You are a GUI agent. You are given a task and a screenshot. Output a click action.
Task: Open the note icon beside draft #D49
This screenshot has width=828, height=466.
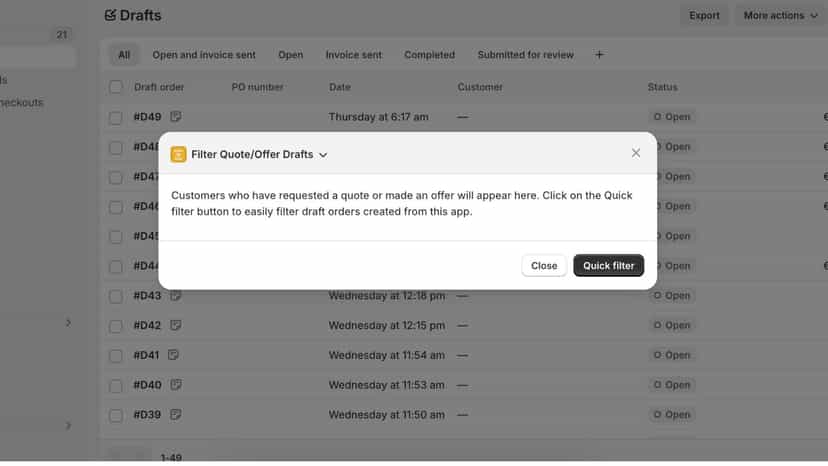tap(176, 116)
